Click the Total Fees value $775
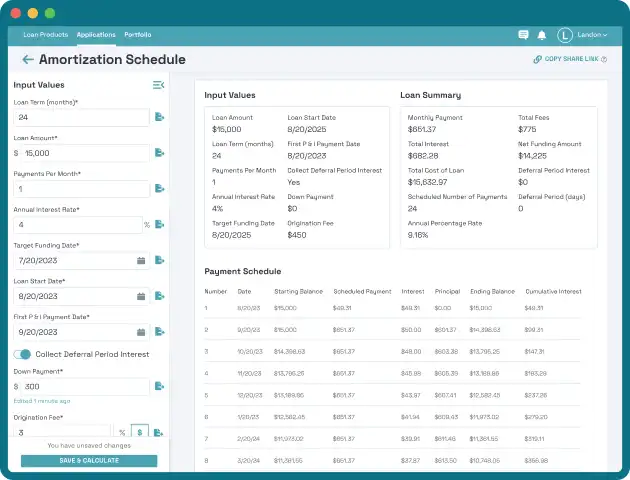The image size is (630, 480). pyautogui.click(x=527, y=129)
